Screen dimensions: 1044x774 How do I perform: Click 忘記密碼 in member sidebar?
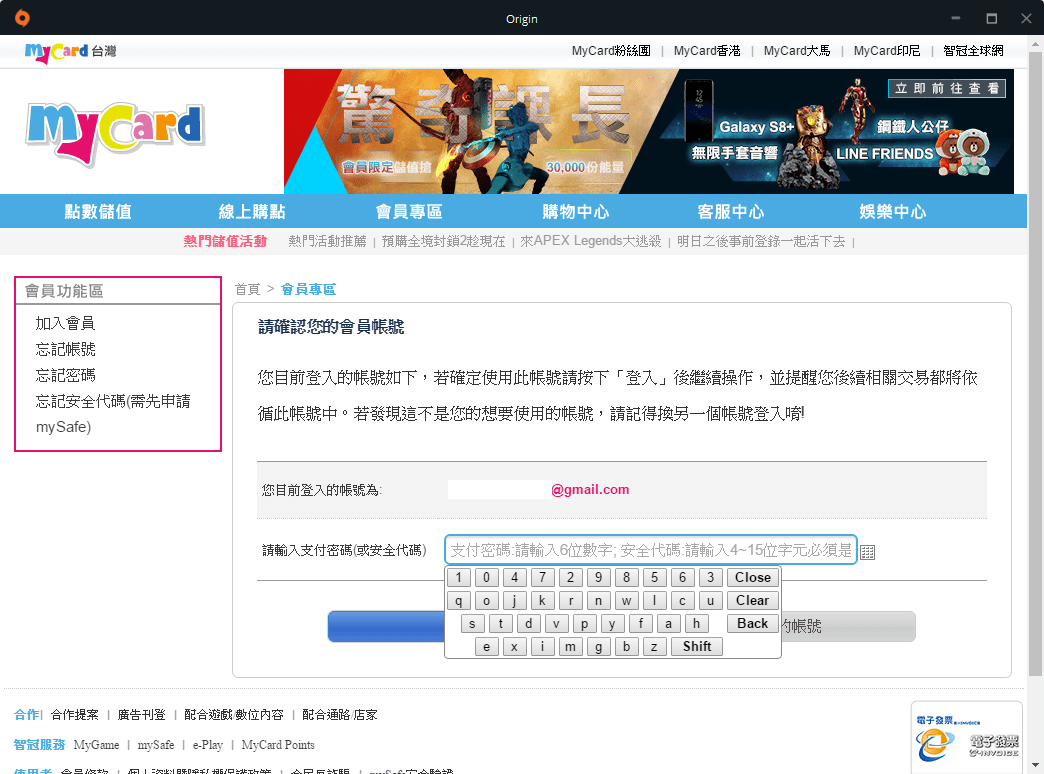click(x=65, y=376)
